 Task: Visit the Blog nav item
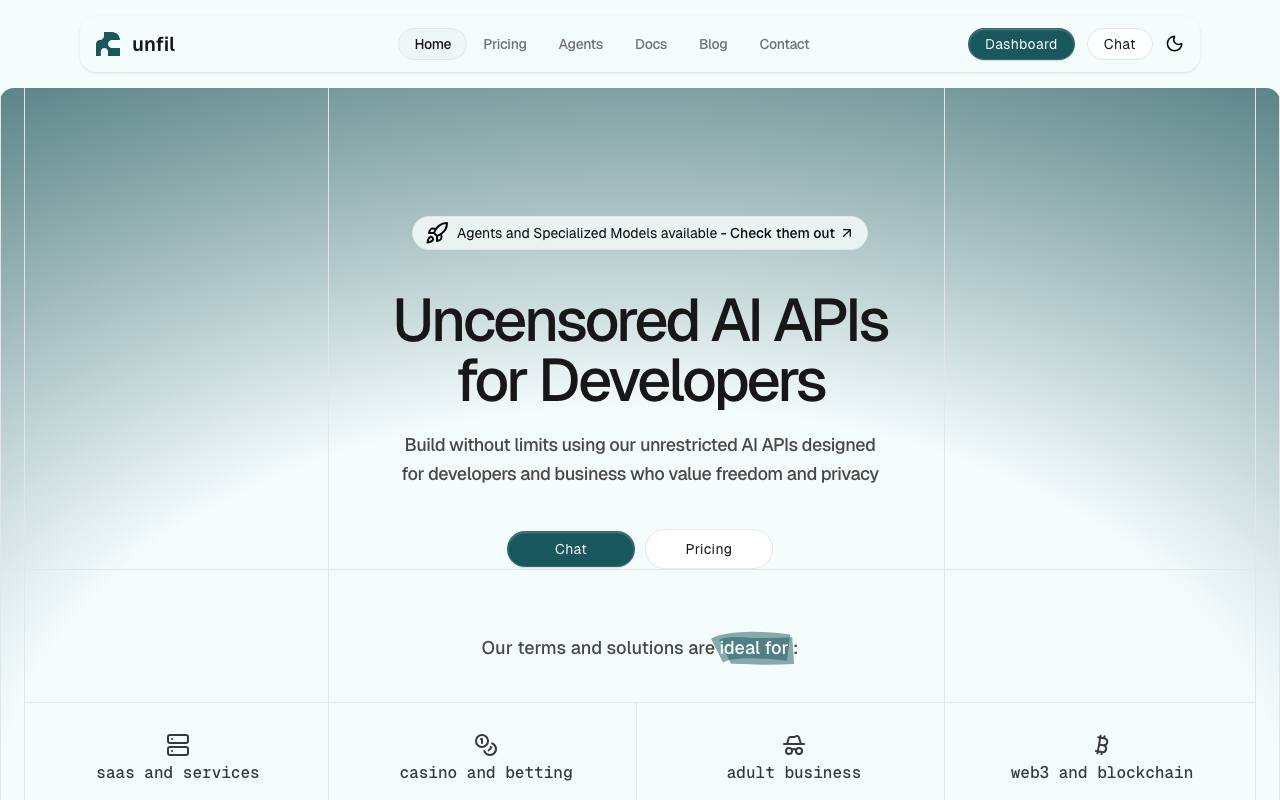coord(713,44)
